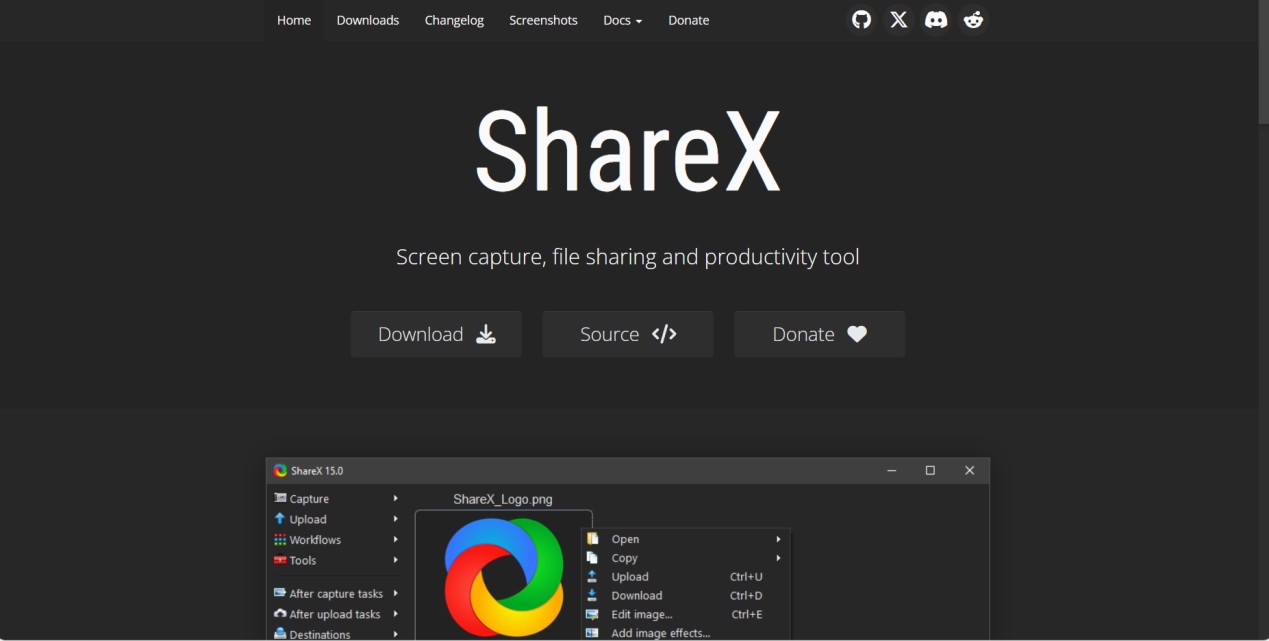
Task: Select Edit image... in context menu
Action: 686,614
